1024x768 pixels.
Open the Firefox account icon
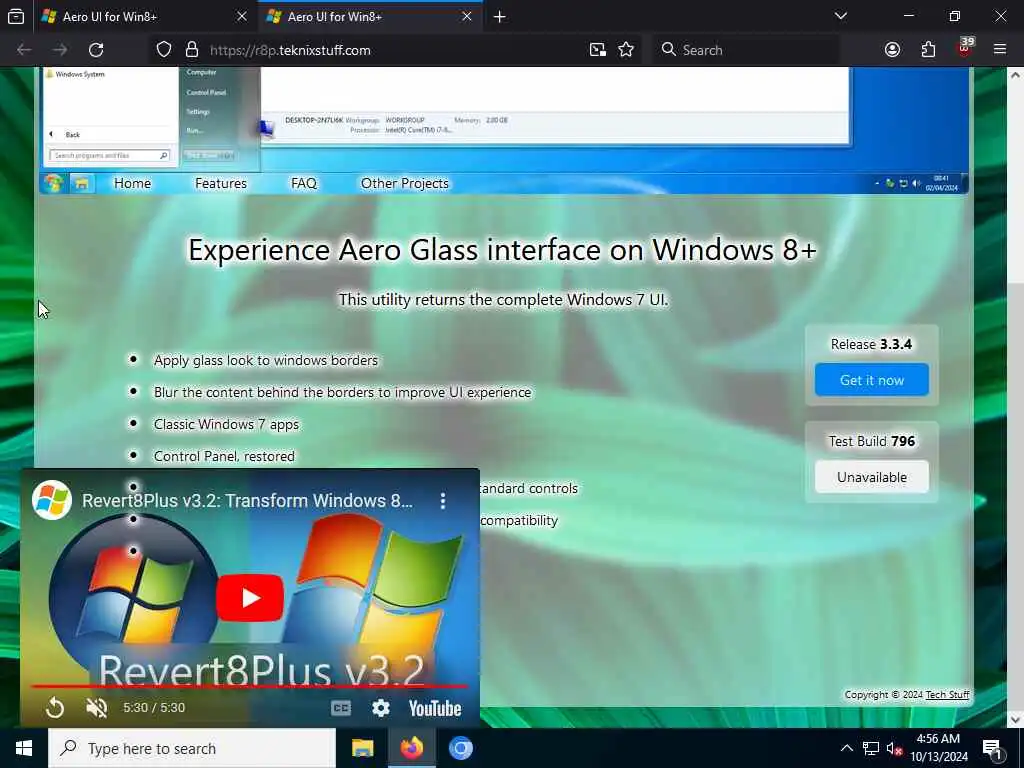pos(893,50)
